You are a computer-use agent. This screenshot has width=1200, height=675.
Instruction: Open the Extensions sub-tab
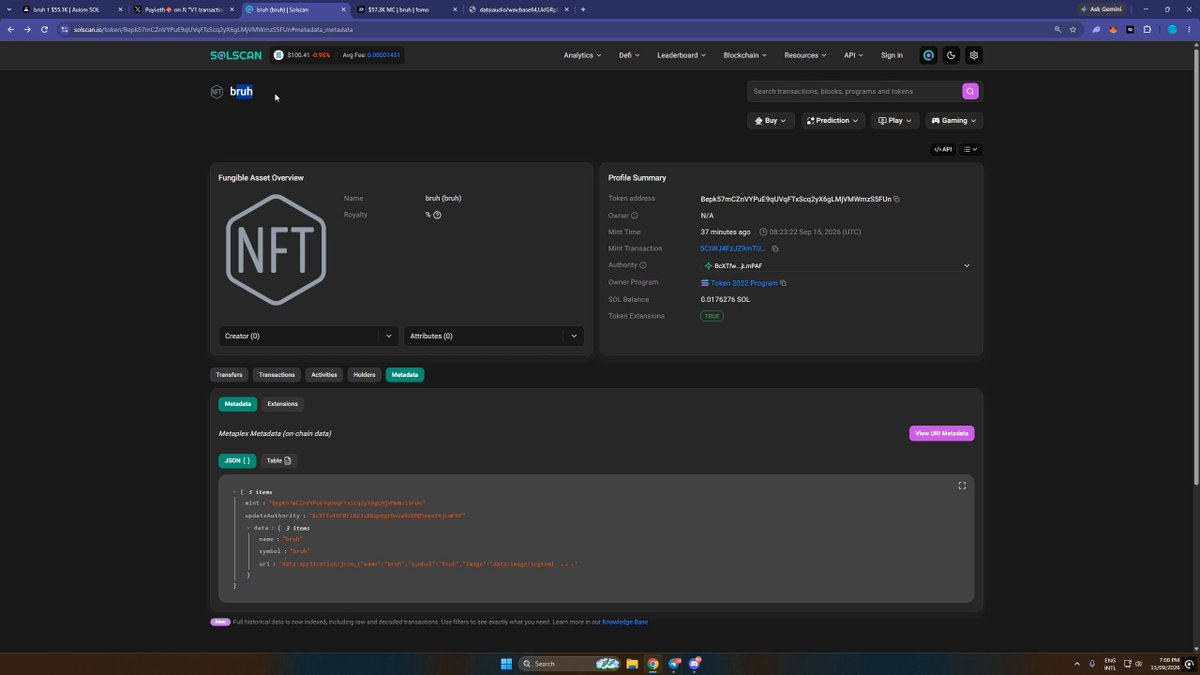pyautogui.click(x=283, y=404)
